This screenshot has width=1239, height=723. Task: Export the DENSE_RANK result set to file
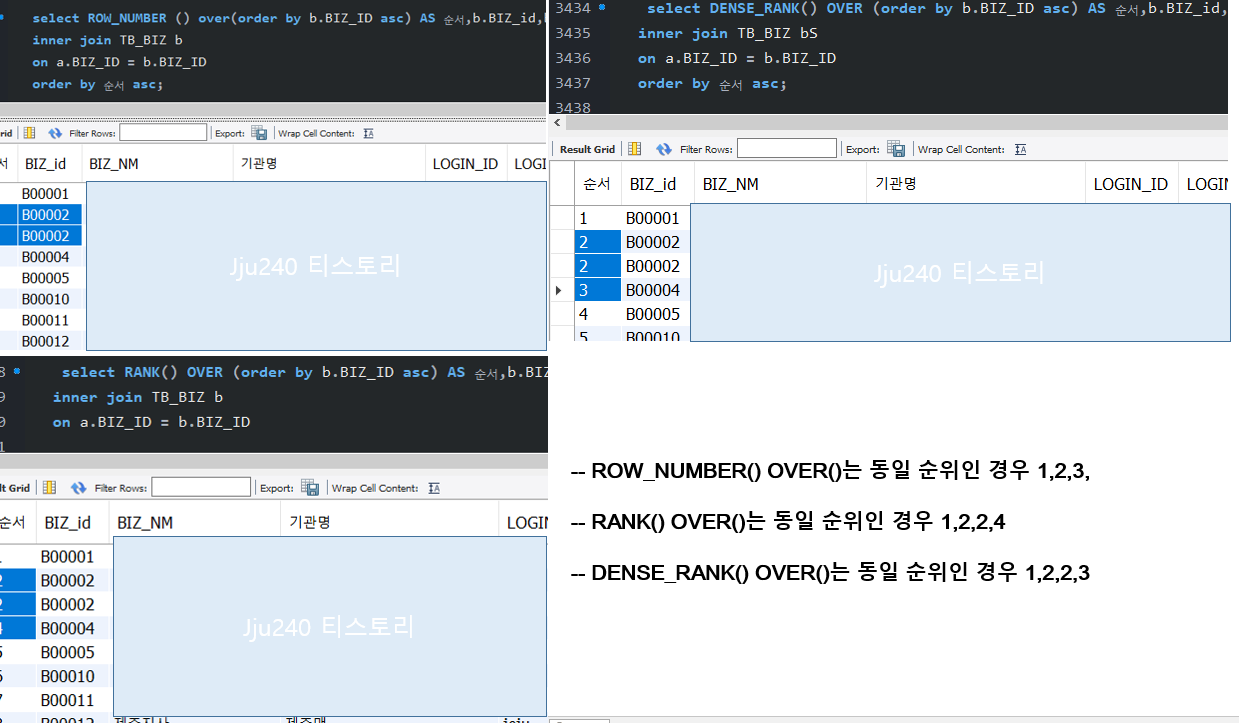(897, 149)
